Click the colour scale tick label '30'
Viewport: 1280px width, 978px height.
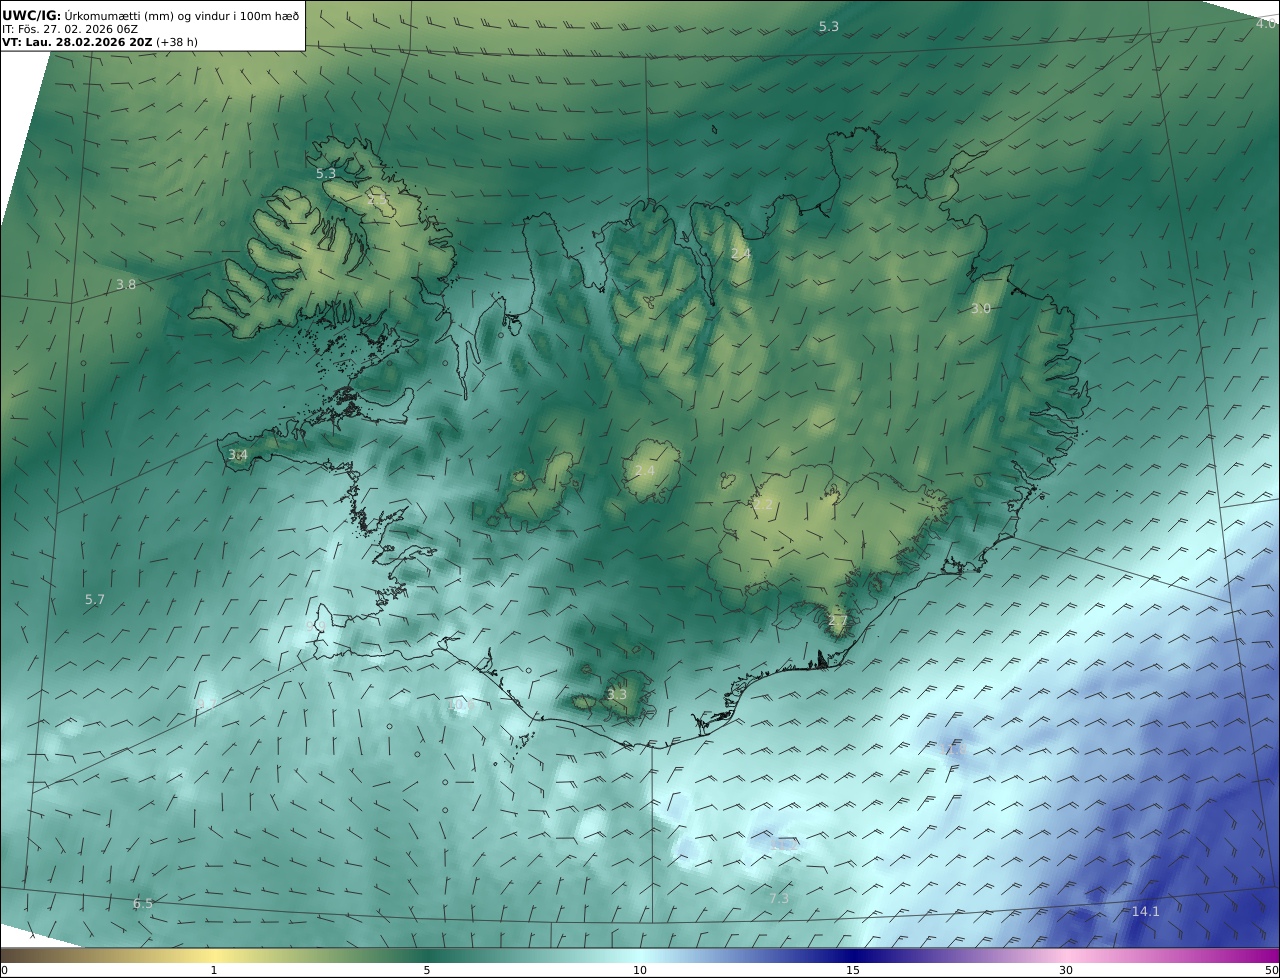1066,970
